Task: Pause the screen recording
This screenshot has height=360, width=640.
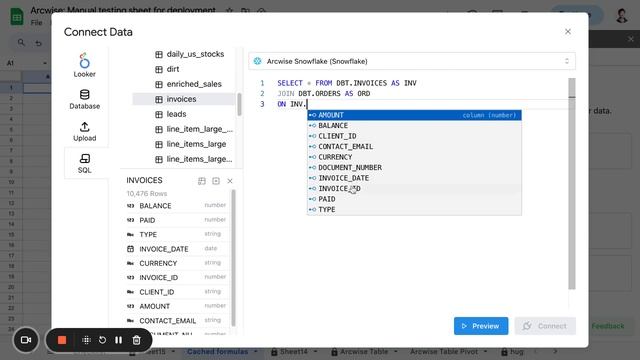Action: point(118,340)
